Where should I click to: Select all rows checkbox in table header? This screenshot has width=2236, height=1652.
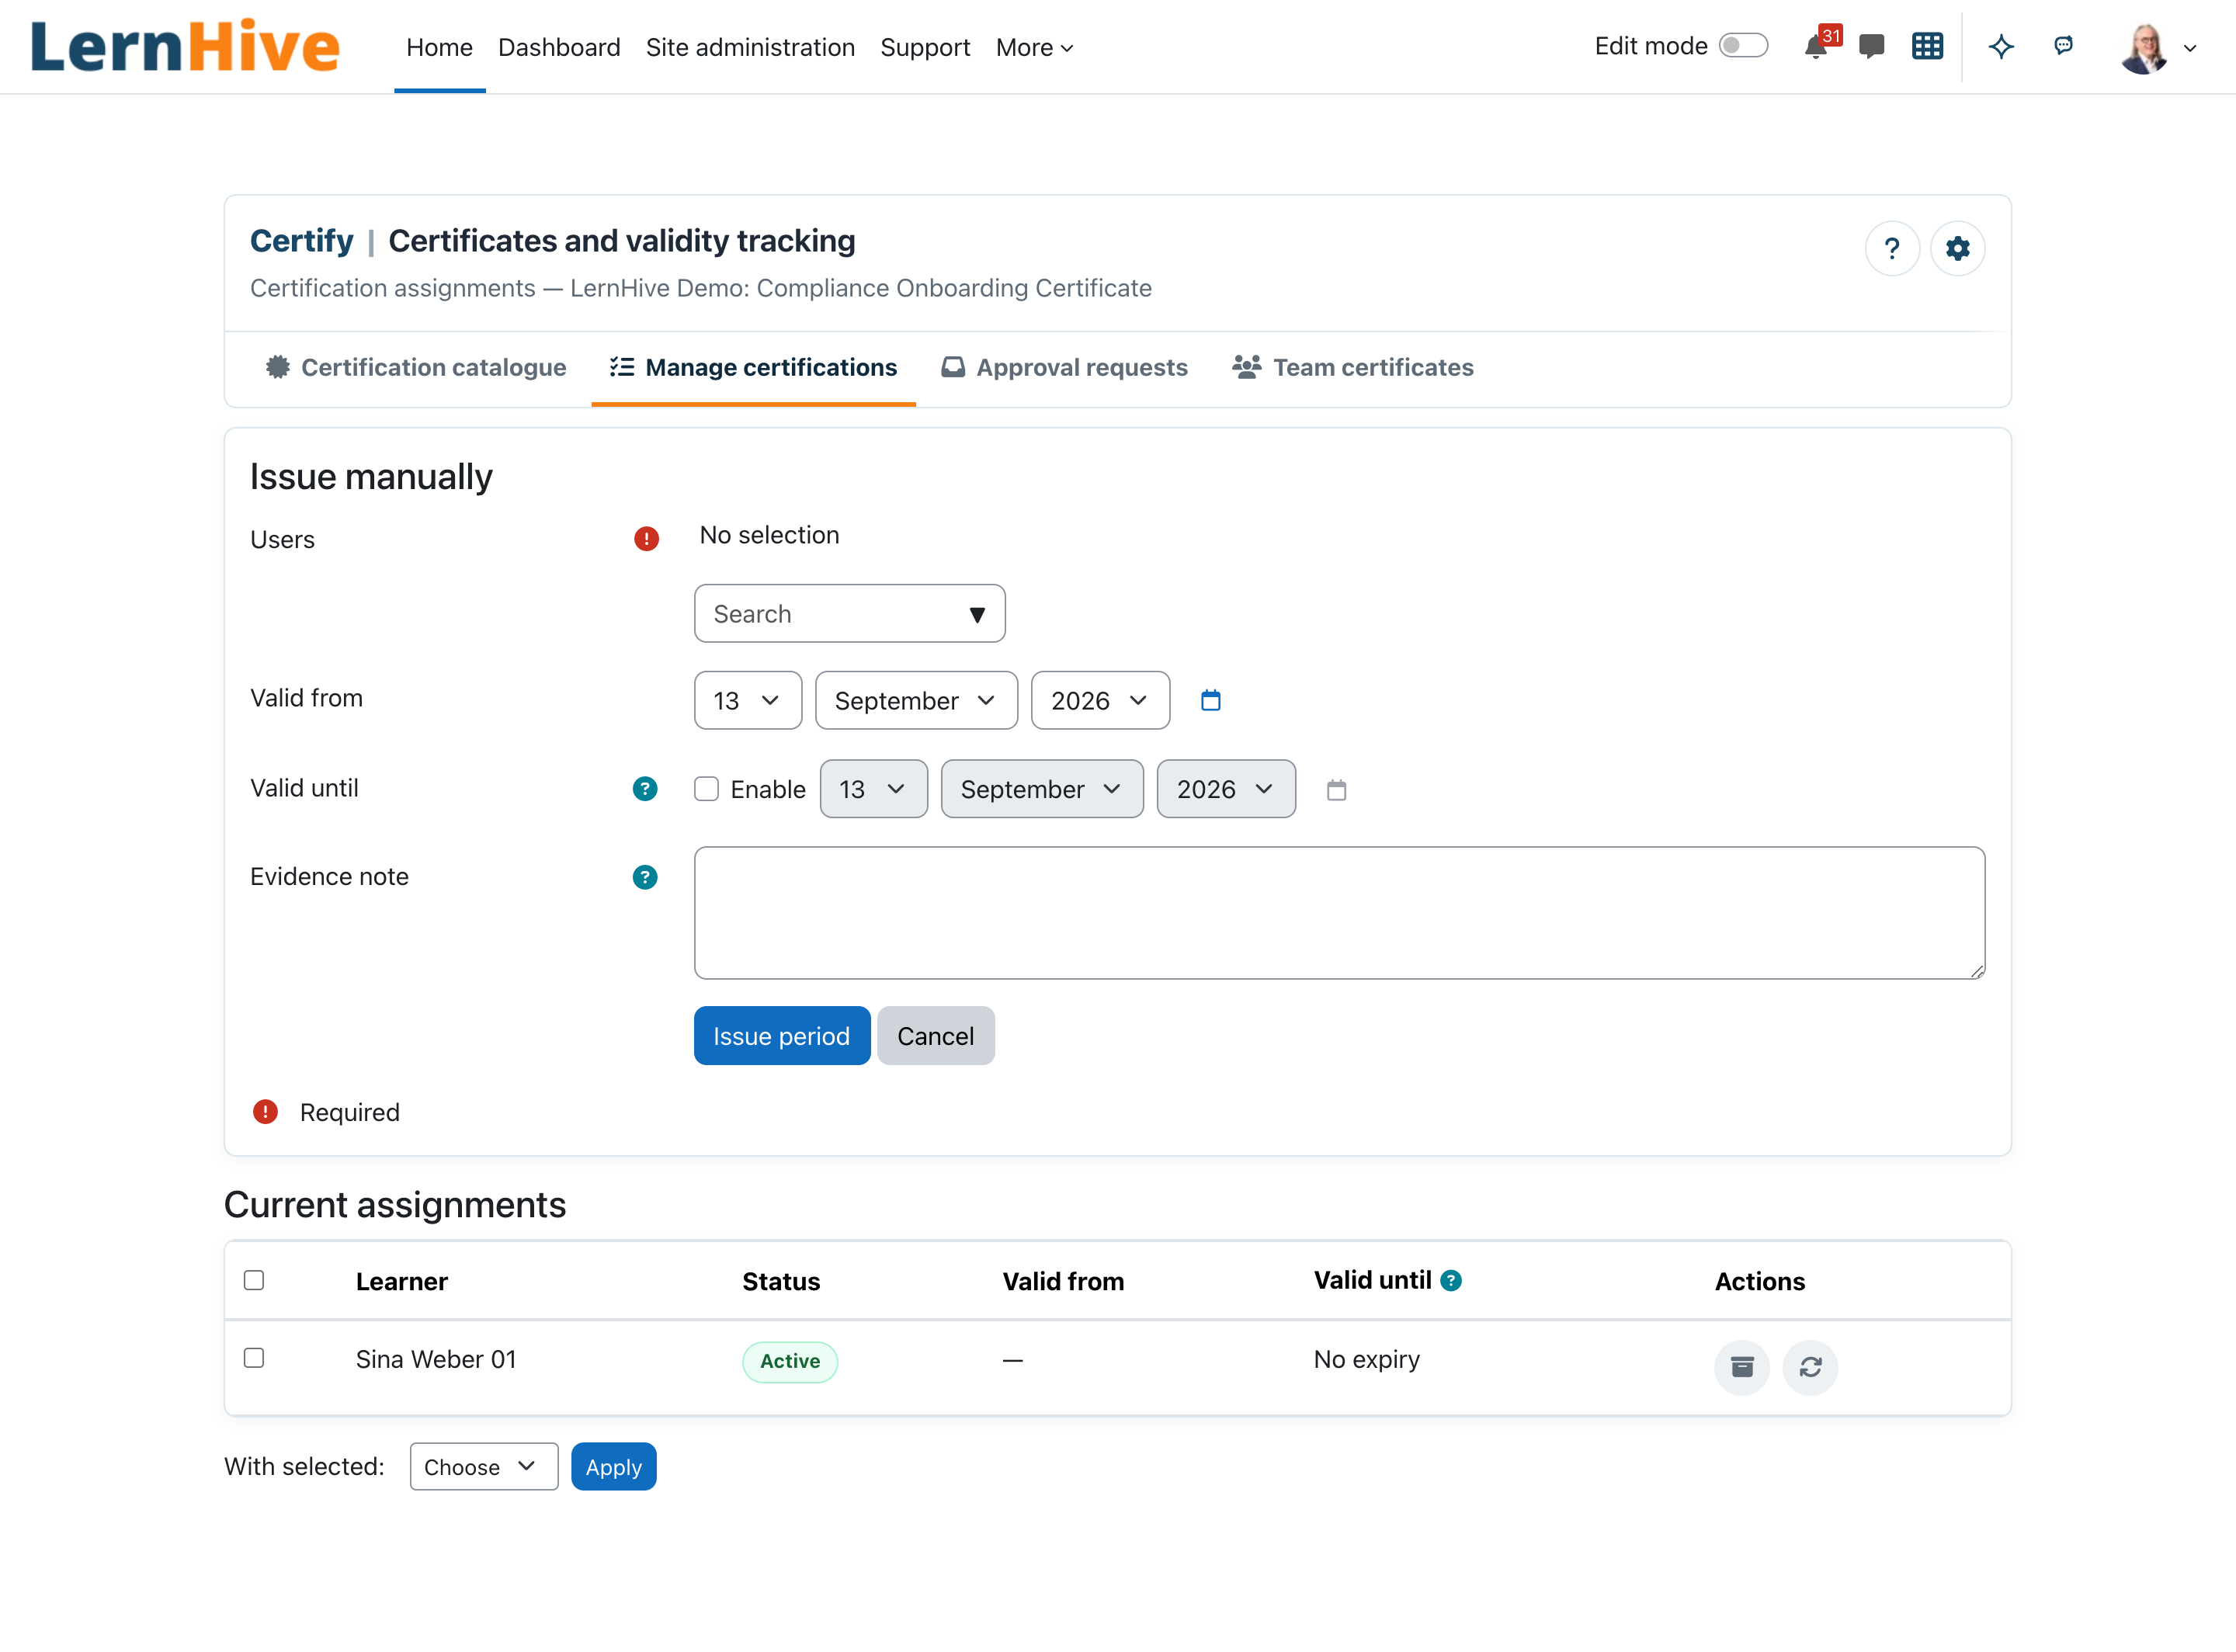[x=254, y=1280]
